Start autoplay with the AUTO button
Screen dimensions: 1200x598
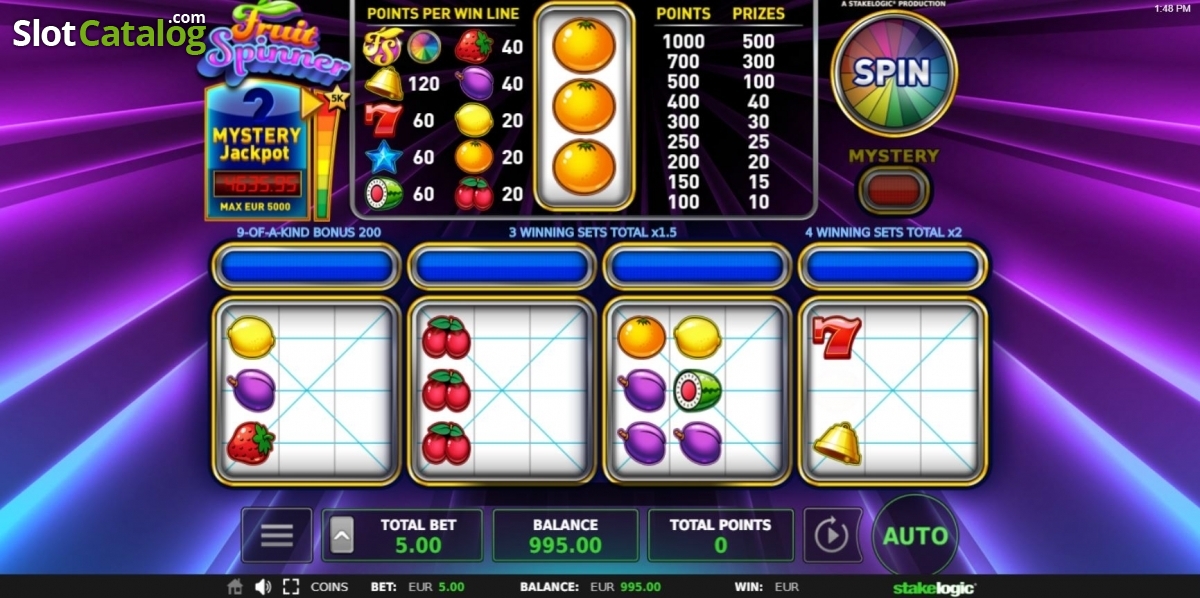point(914,536)
